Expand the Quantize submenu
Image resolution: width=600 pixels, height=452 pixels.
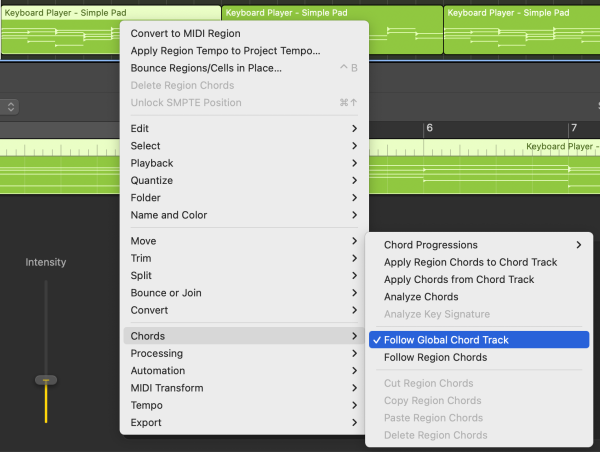244,180
